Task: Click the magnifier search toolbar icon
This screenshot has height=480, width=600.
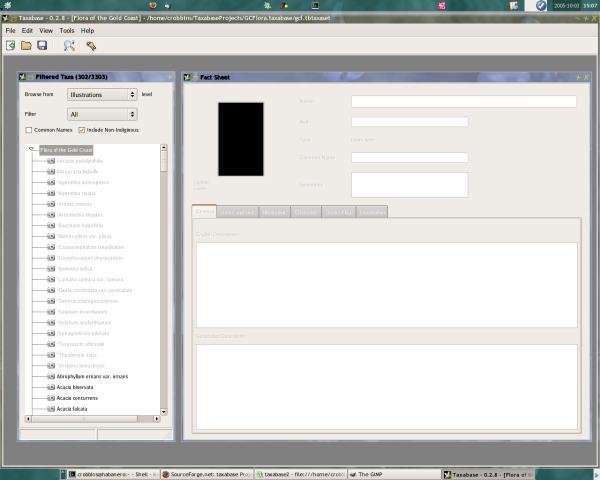Action: pos(69,46)
